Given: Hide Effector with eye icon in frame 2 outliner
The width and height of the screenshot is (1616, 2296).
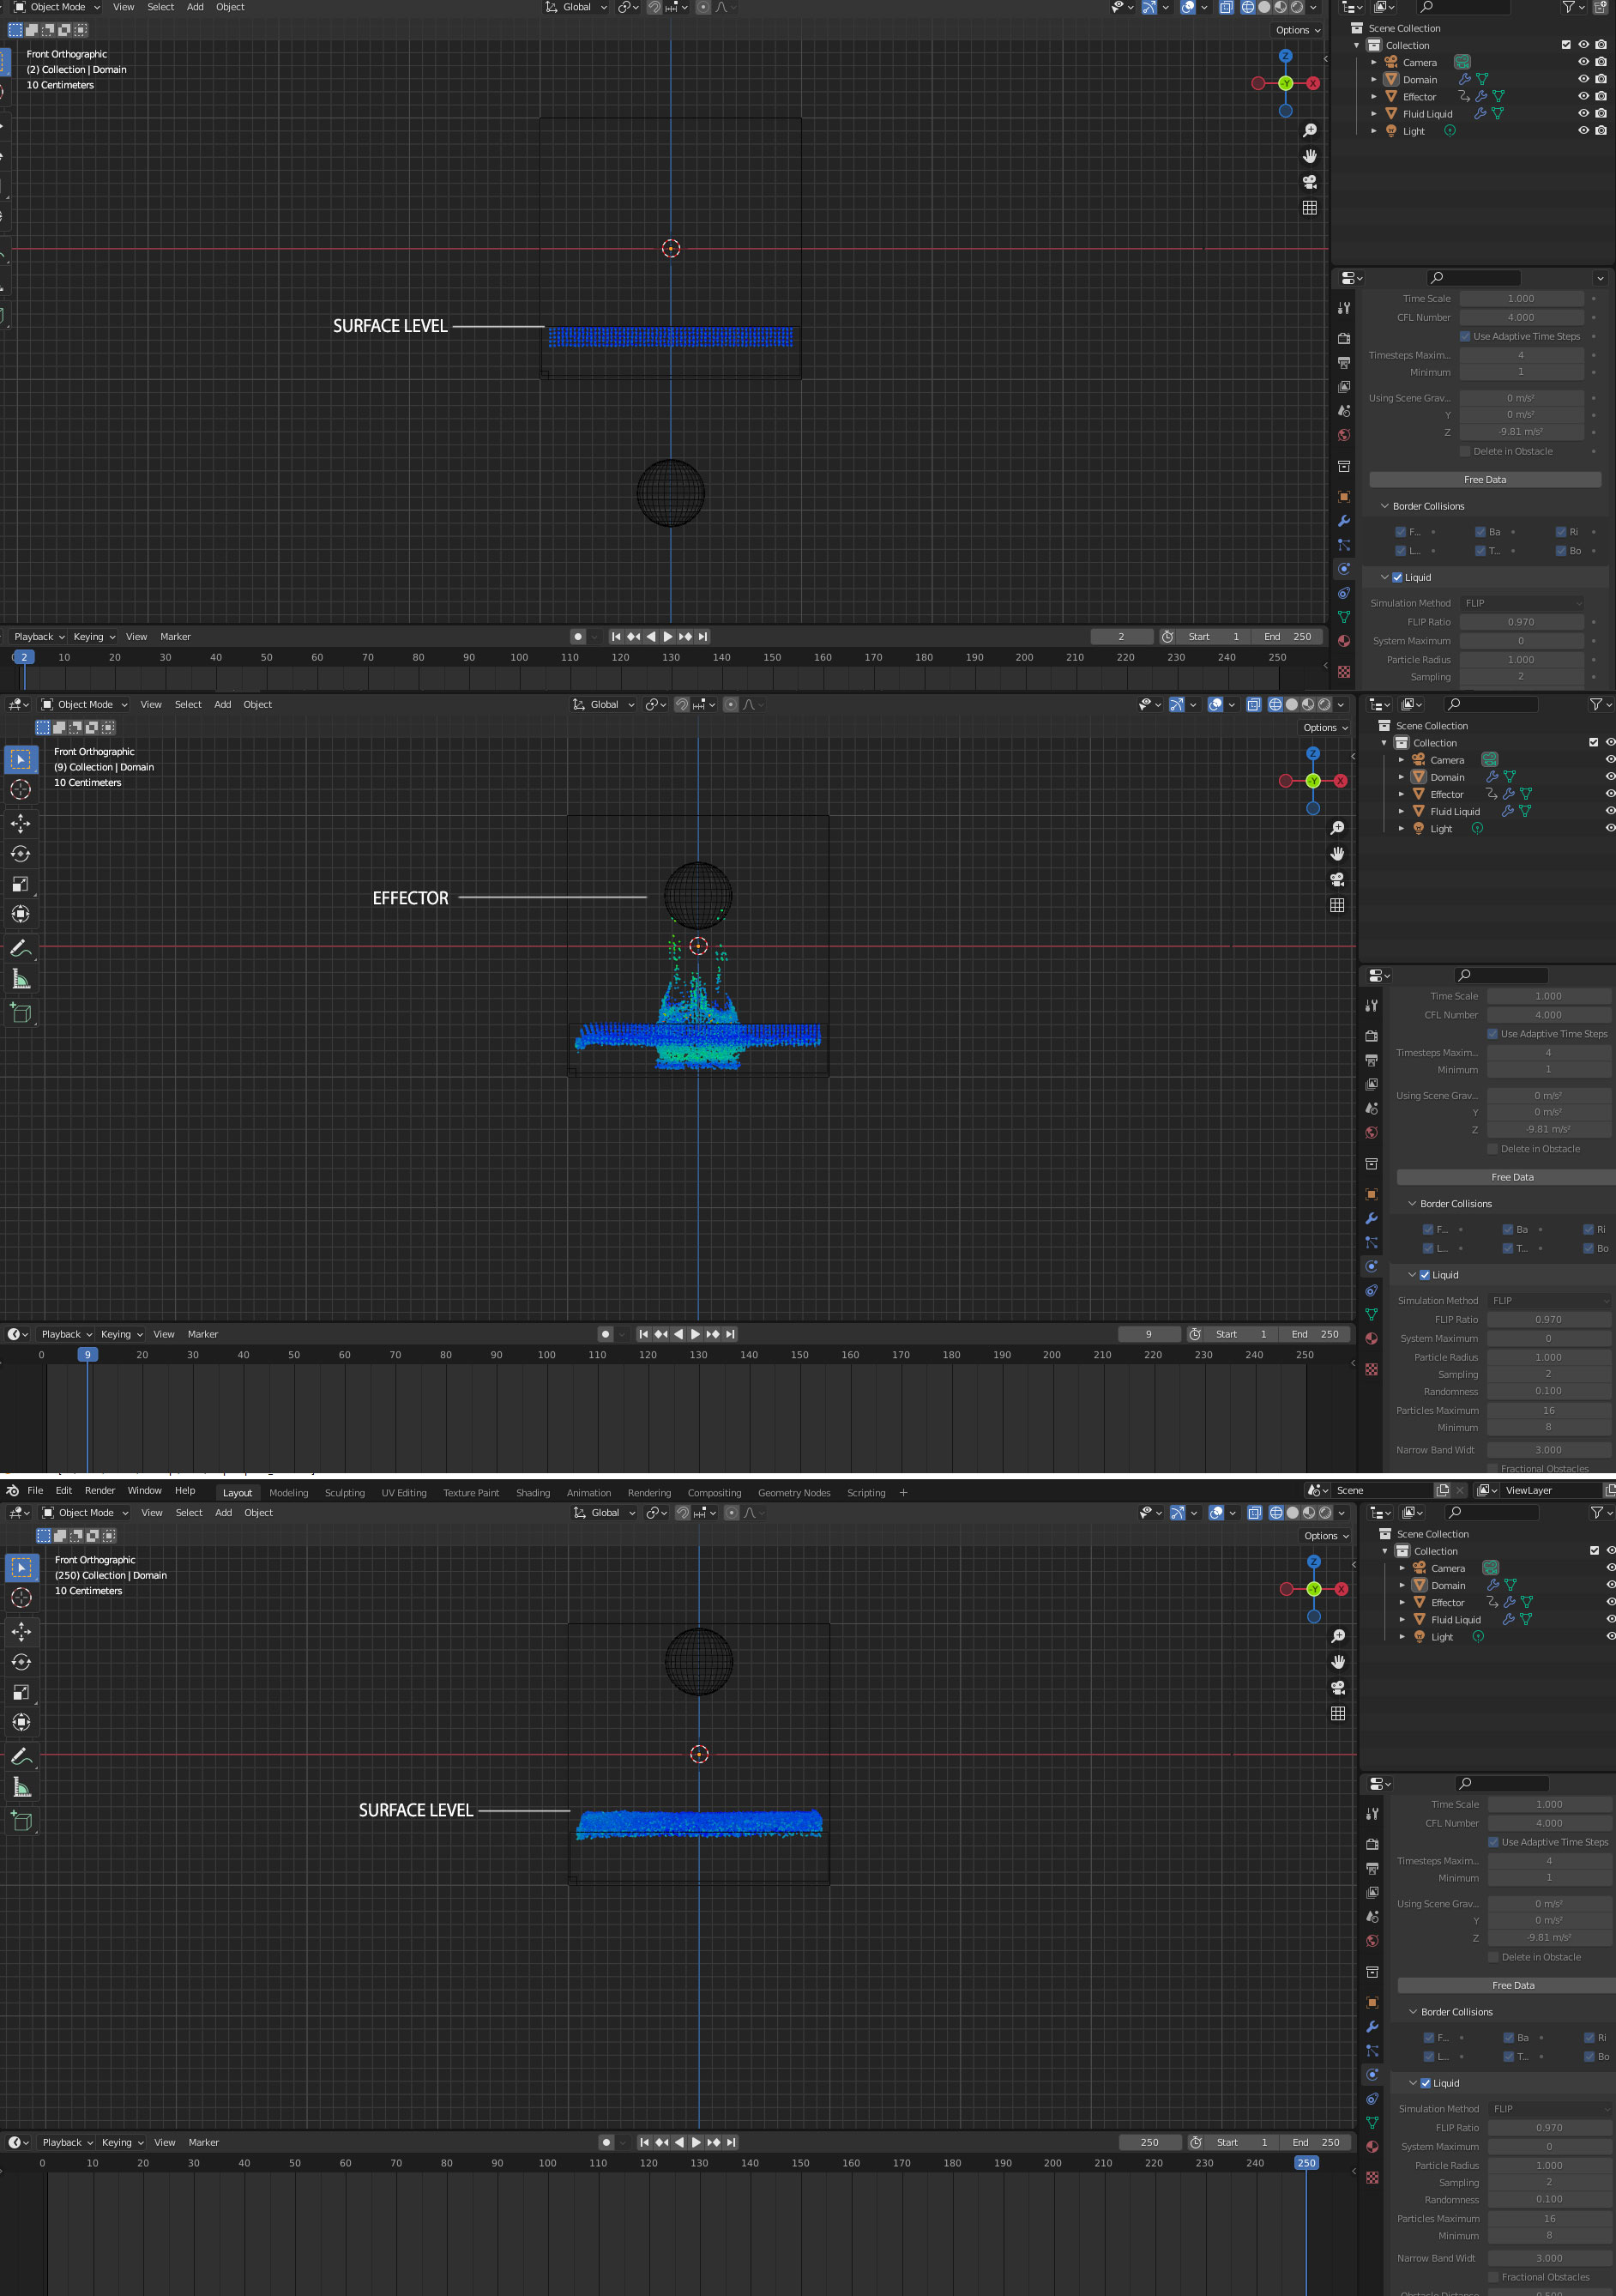Looking at the screenshot, I should [1583, 96].
